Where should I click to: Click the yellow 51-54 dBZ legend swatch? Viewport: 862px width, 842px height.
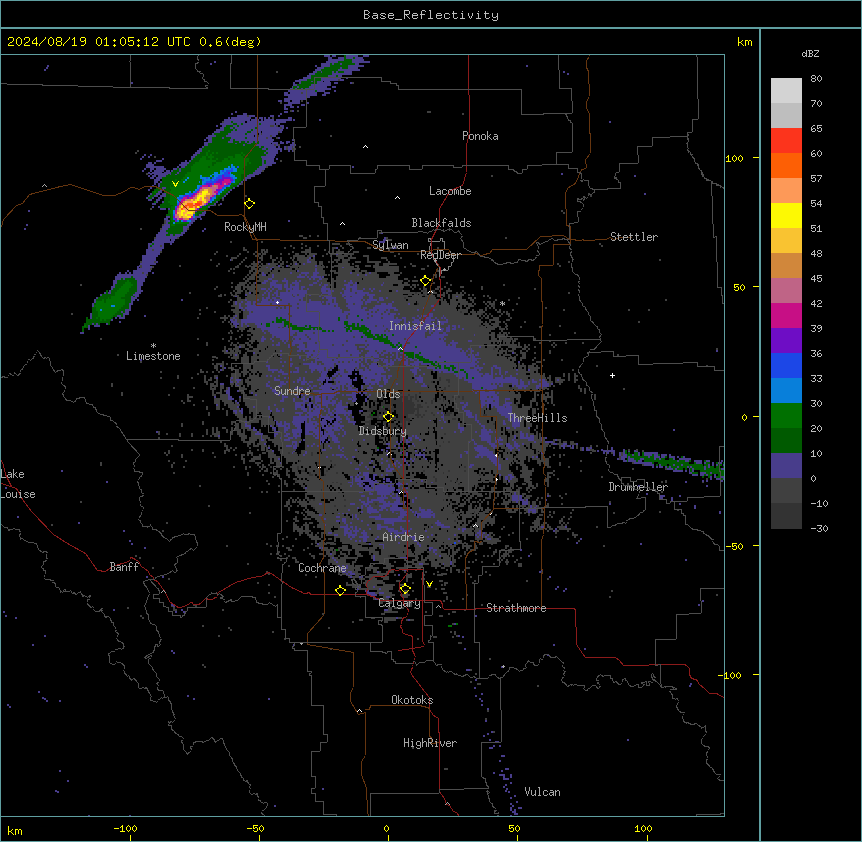coord(786,215)
